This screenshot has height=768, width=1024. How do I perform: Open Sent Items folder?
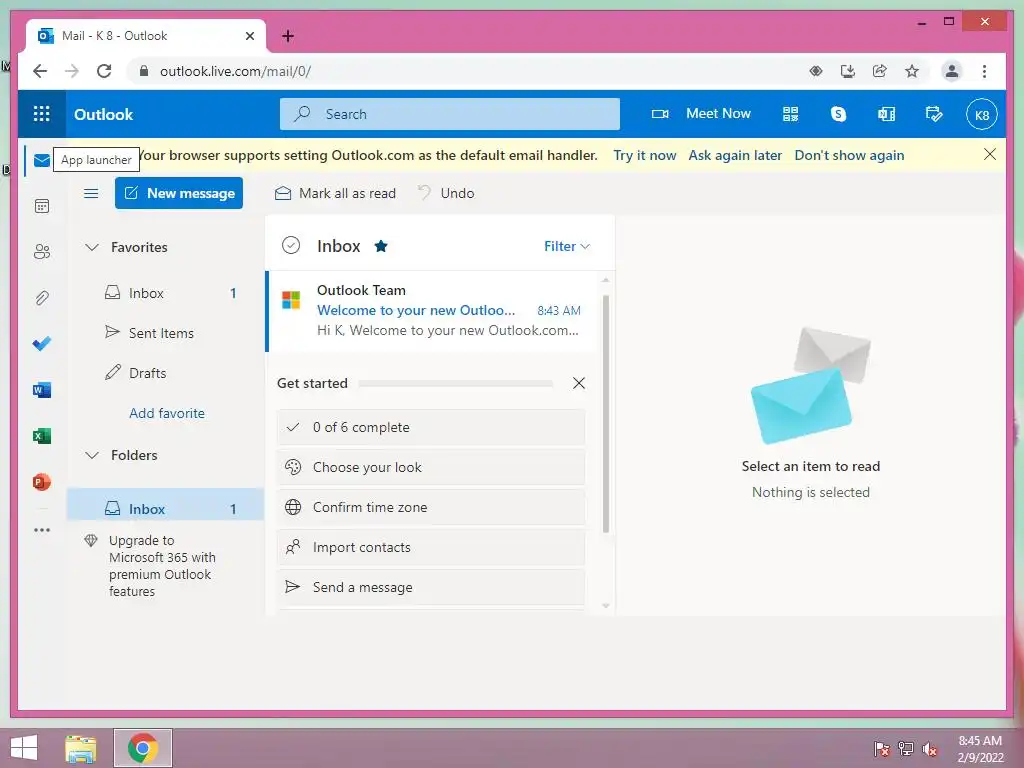(x=167, y=333)
